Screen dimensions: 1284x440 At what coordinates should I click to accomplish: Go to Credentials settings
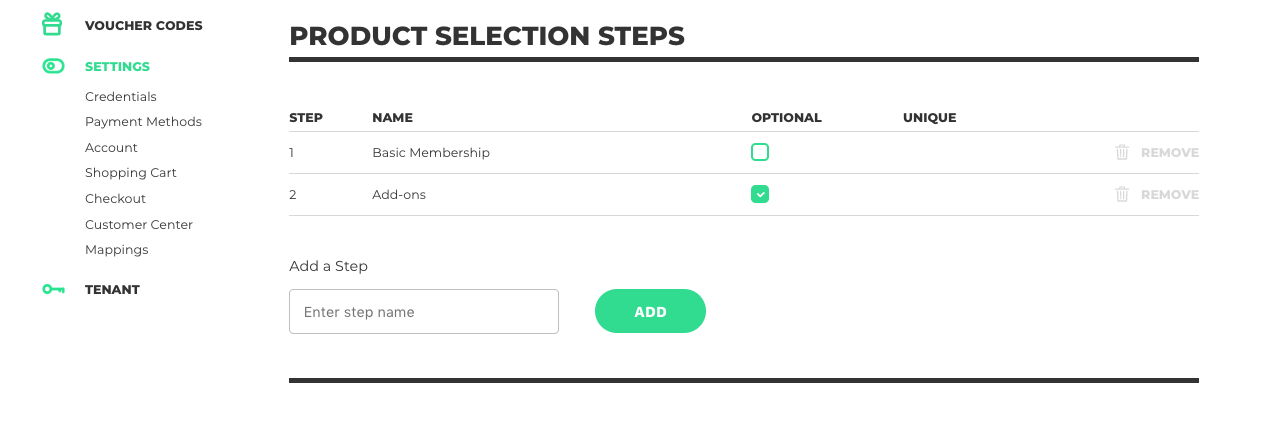pyautogui.click(x=121, y=97)
